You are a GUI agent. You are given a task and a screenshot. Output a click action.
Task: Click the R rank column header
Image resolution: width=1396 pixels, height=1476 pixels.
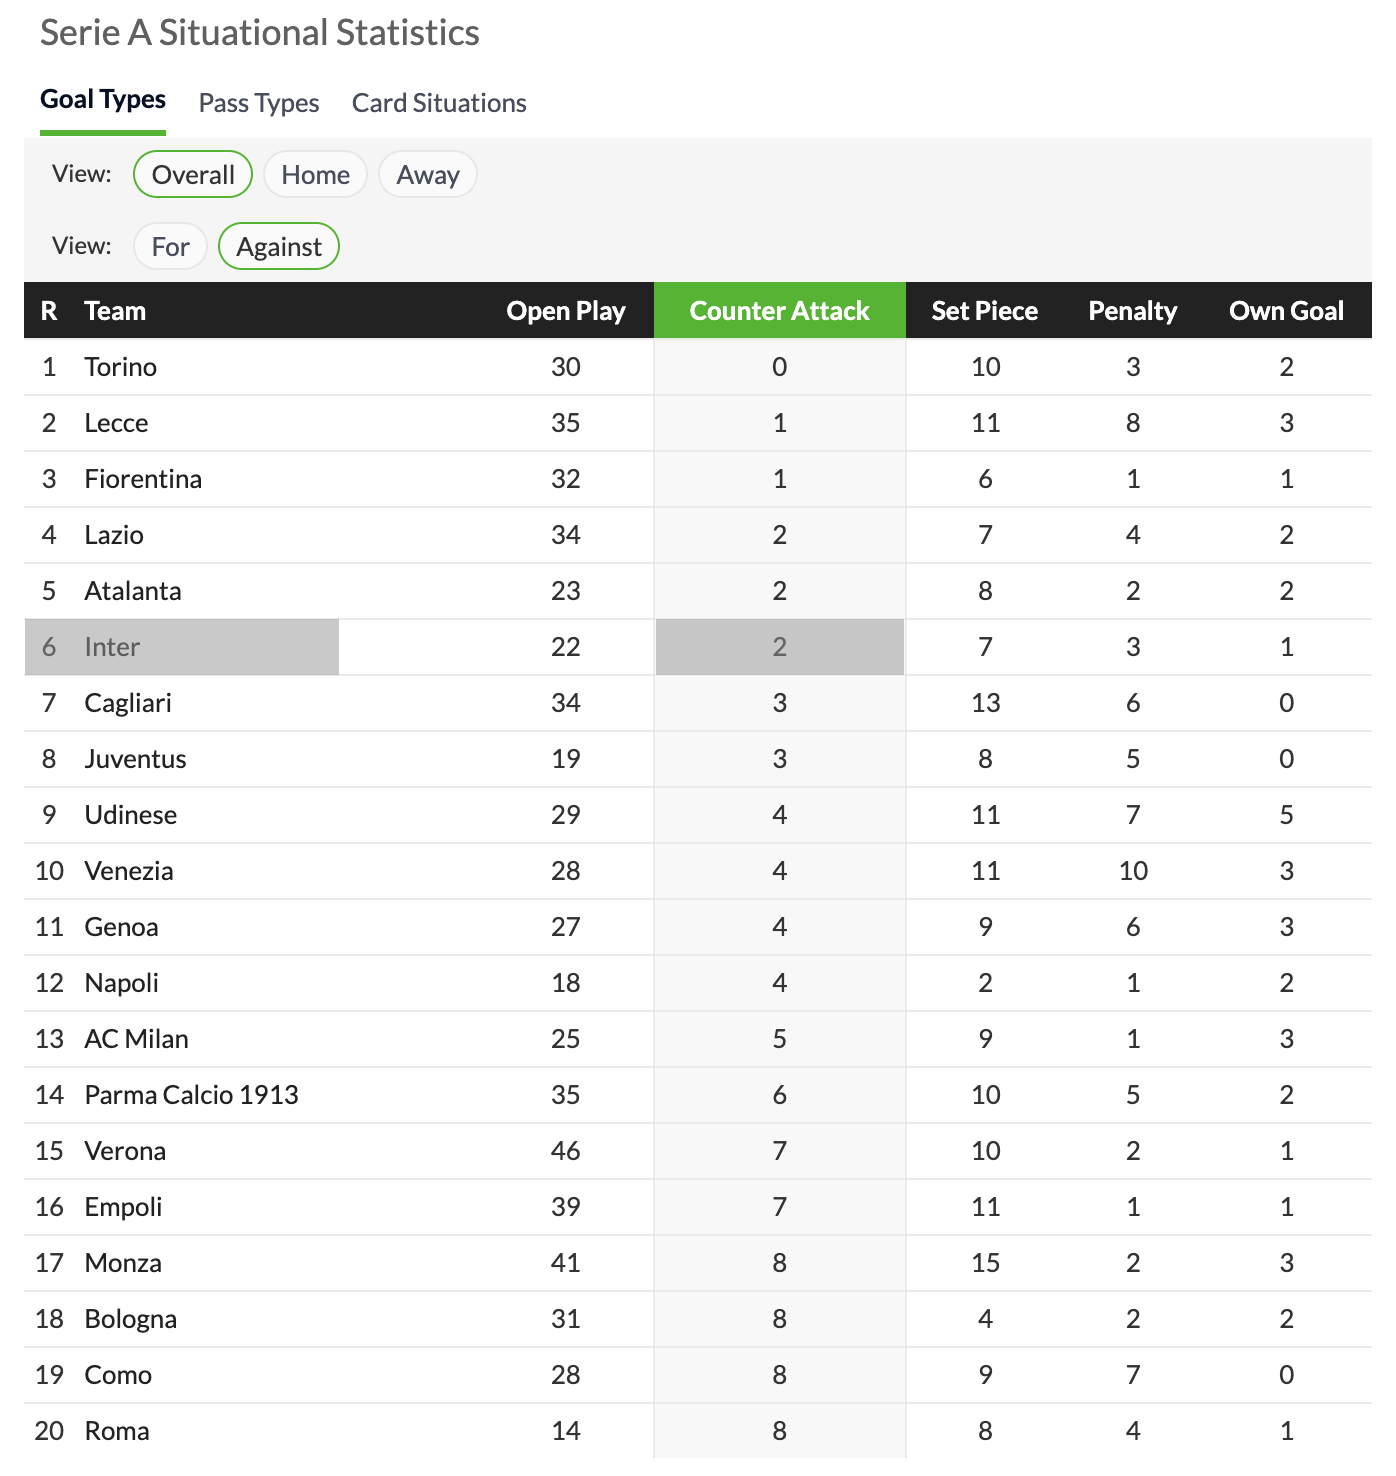tap(49, 311)
